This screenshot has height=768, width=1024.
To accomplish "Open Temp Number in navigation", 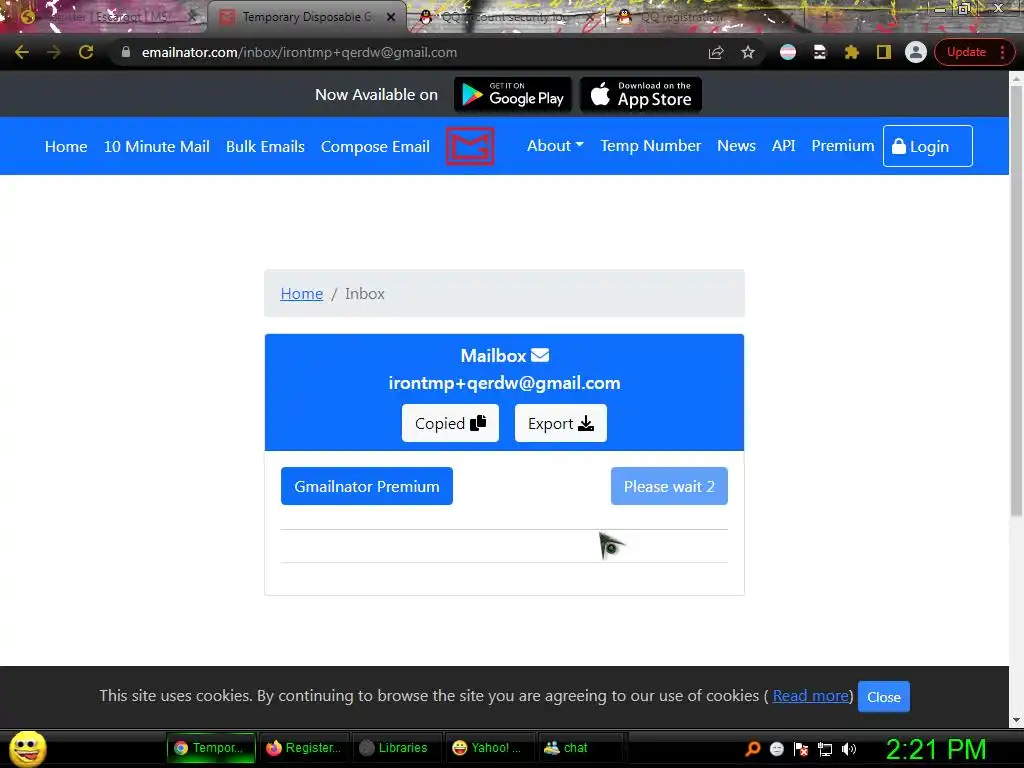I will click(650, 146).
